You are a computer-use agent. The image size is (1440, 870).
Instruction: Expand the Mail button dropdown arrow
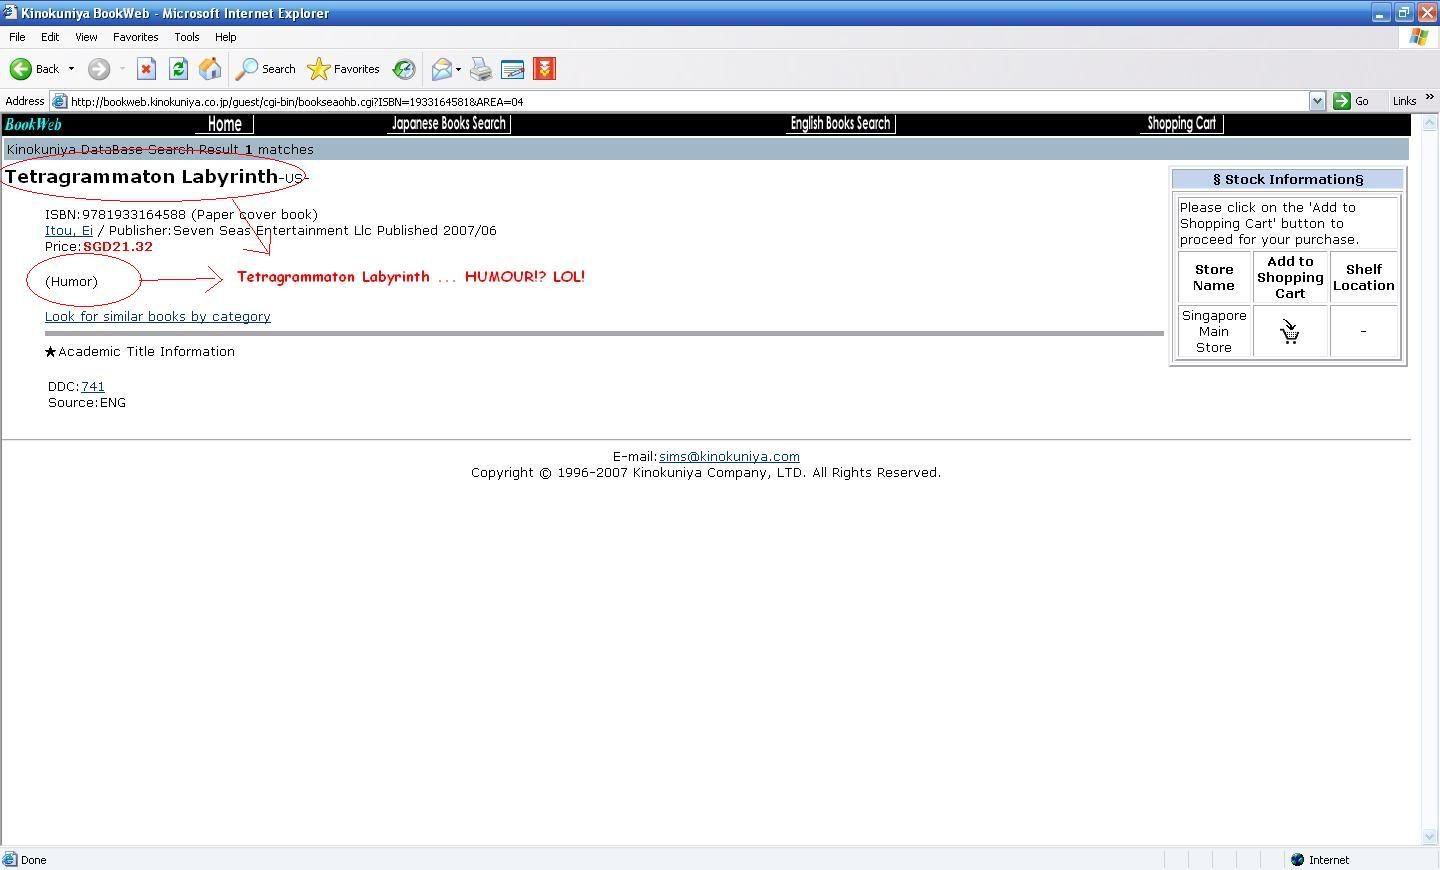coord(458,69)
